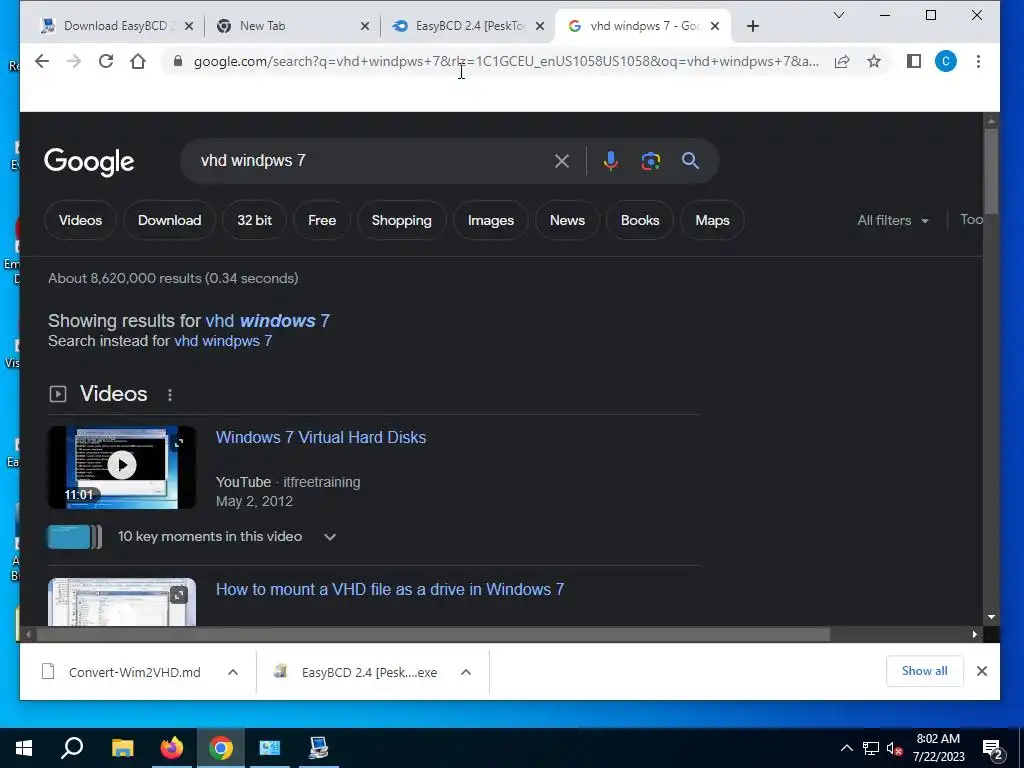Bookmark this page with the star icon

874,61
